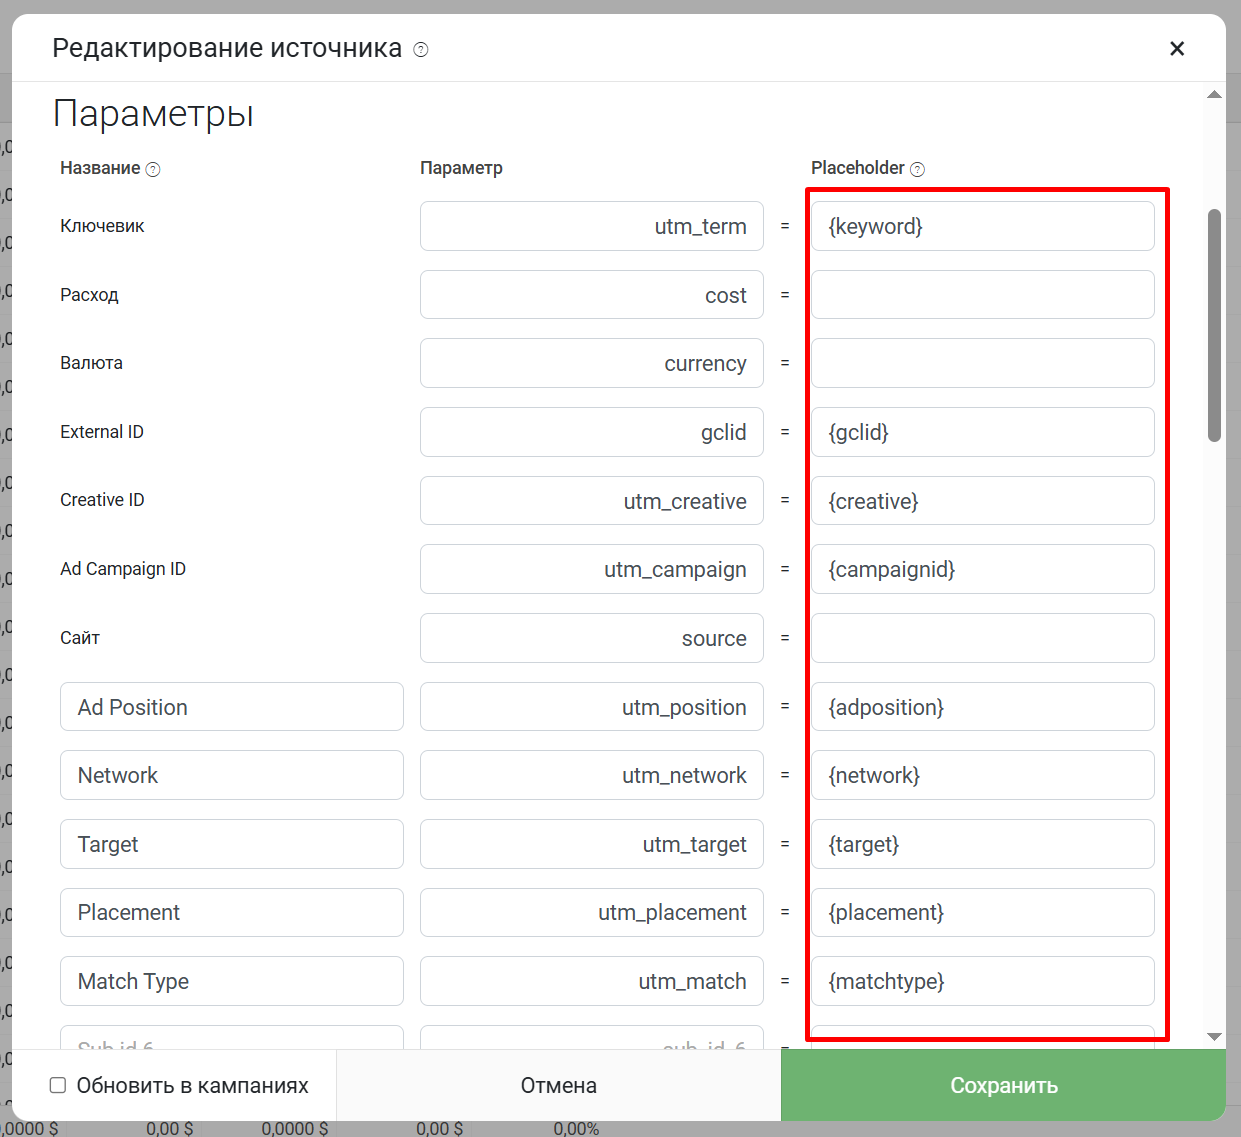Click Отмена button
Screen dimensions: 1241x1137
point(559,1085)
